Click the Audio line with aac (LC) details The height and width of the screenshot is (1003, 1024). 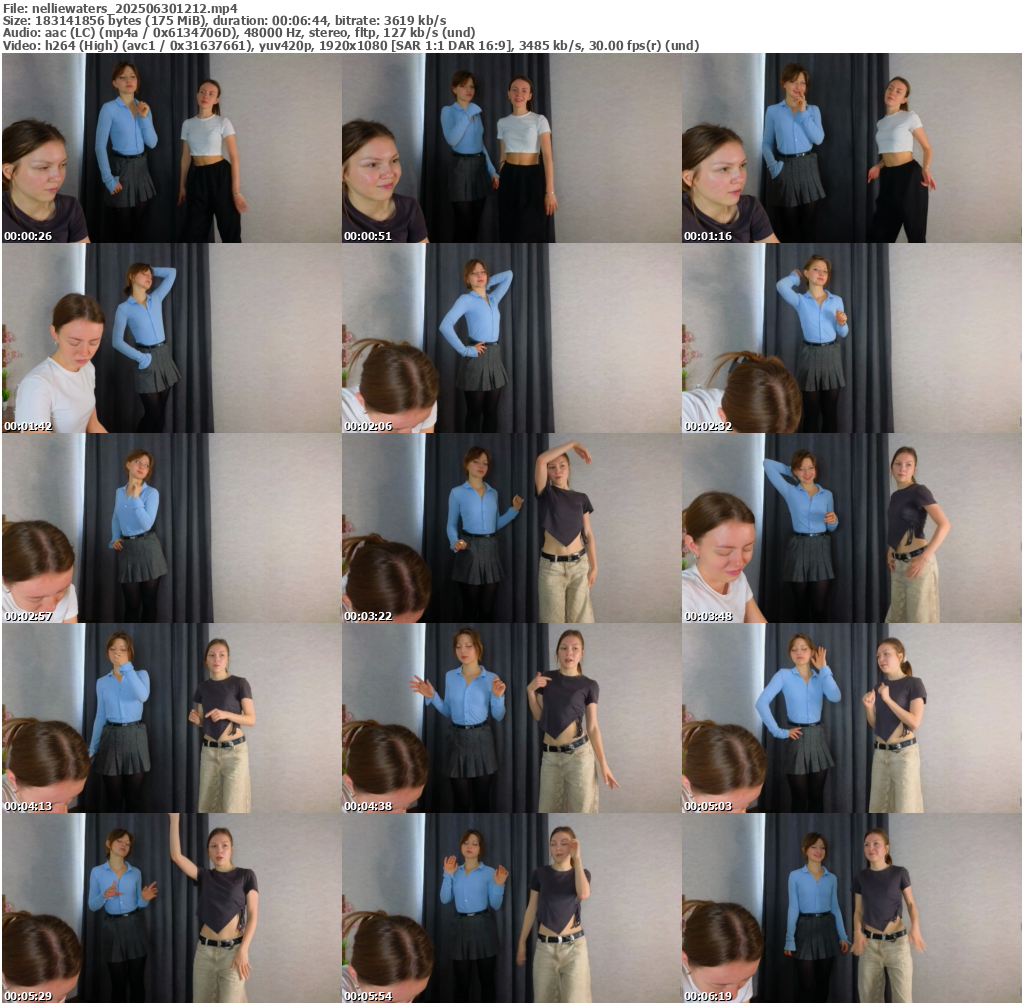(x=239, y=33)
